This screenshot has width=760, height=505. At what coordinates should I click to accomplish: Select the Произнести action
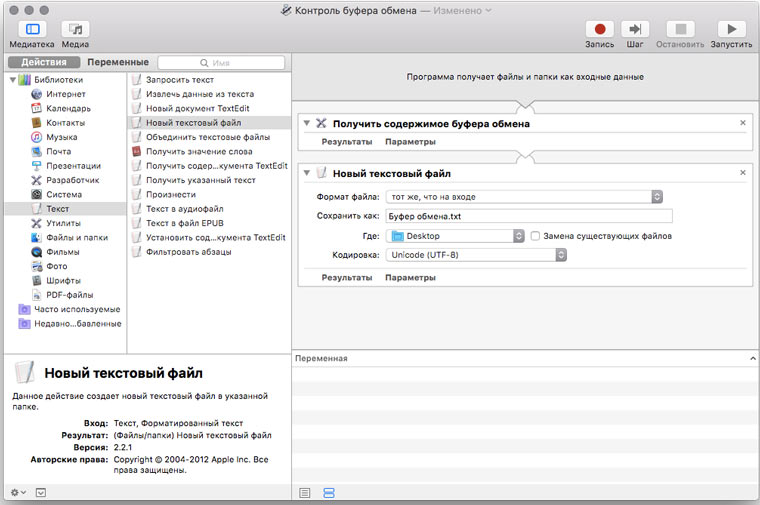(x=171, y=194)
